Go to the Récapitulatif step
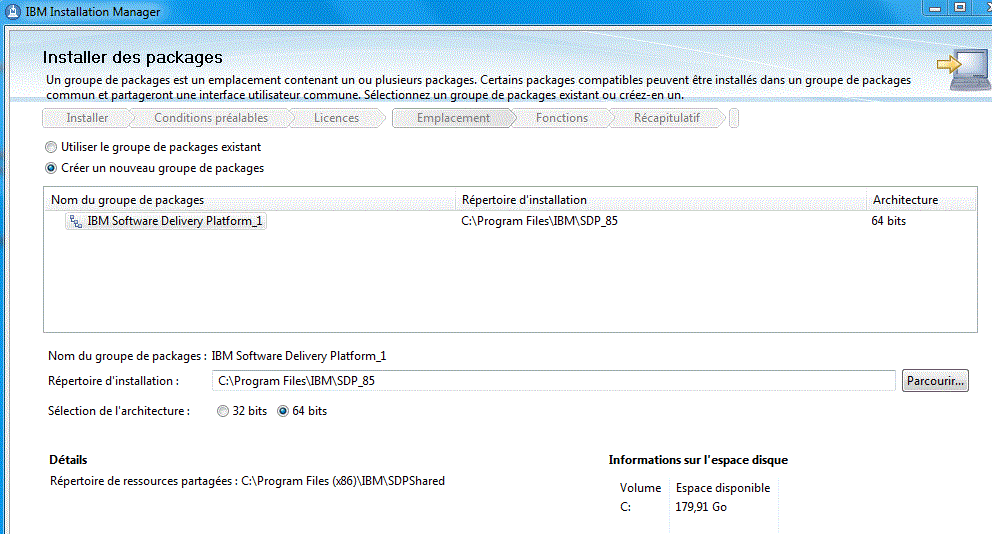 [x=667, y=118]
